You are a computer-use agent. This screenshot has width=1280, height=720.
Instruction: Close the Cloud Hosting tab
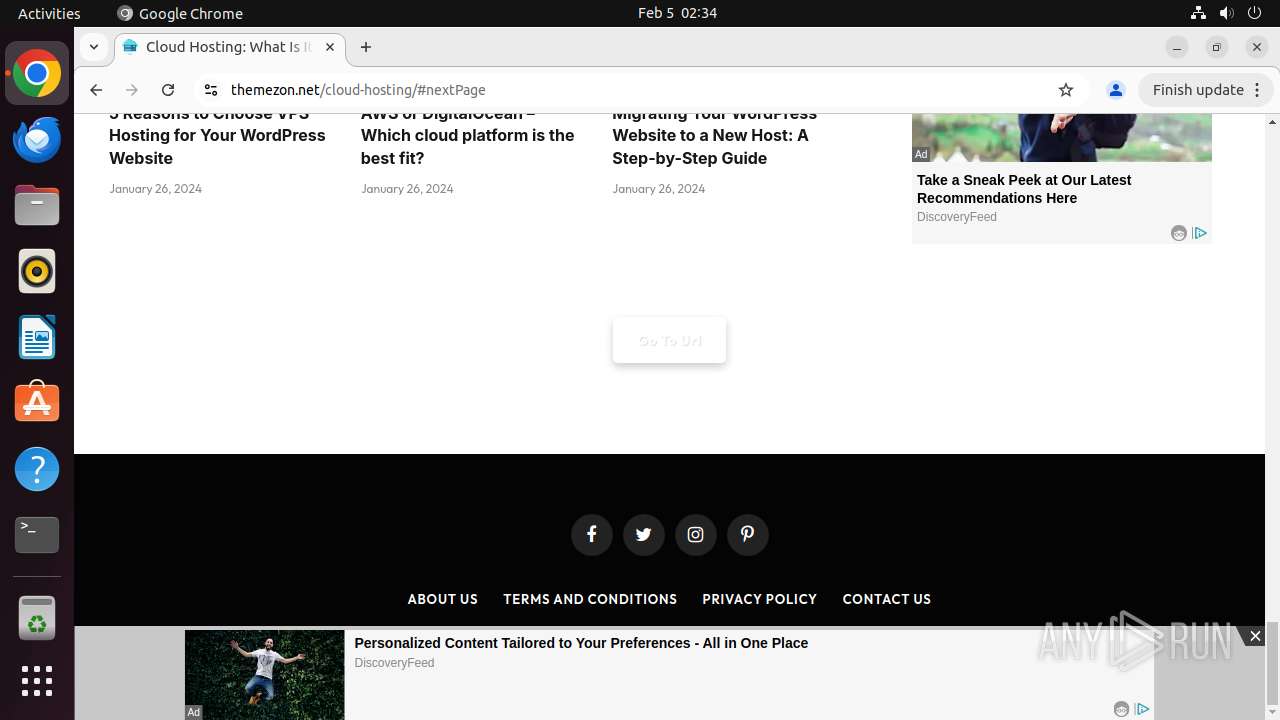coord(330,47)
